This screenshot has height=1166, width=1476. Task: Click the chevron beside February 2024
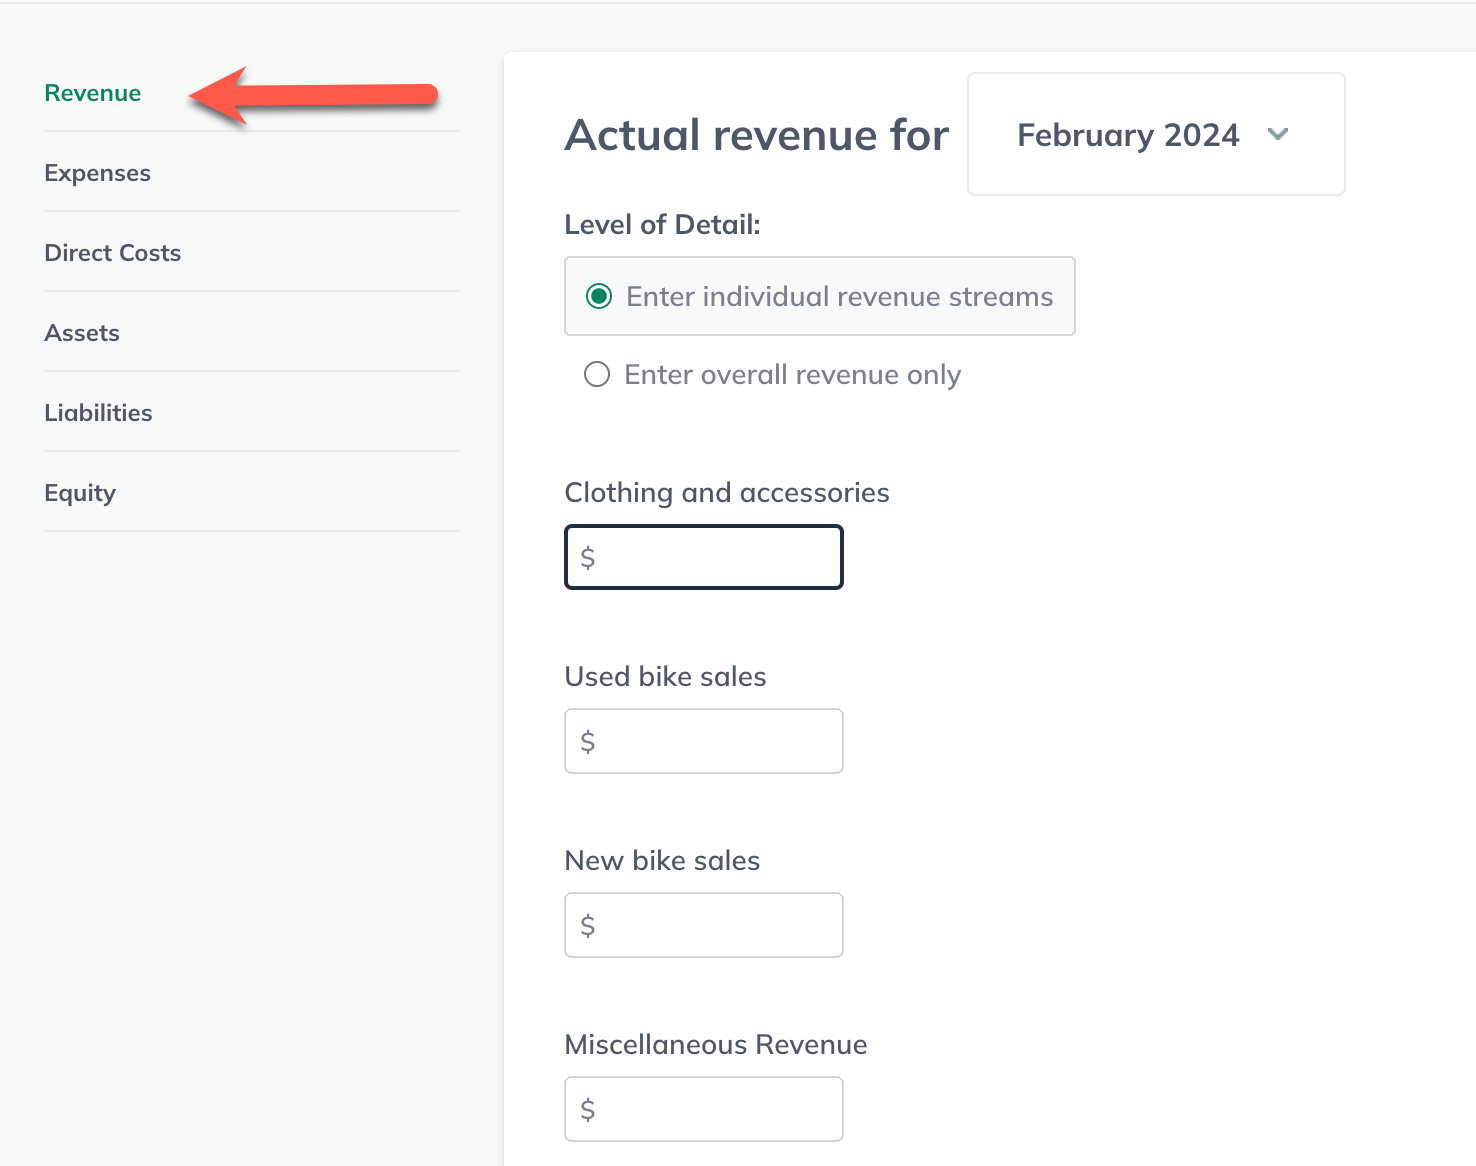coord(1280,134)
